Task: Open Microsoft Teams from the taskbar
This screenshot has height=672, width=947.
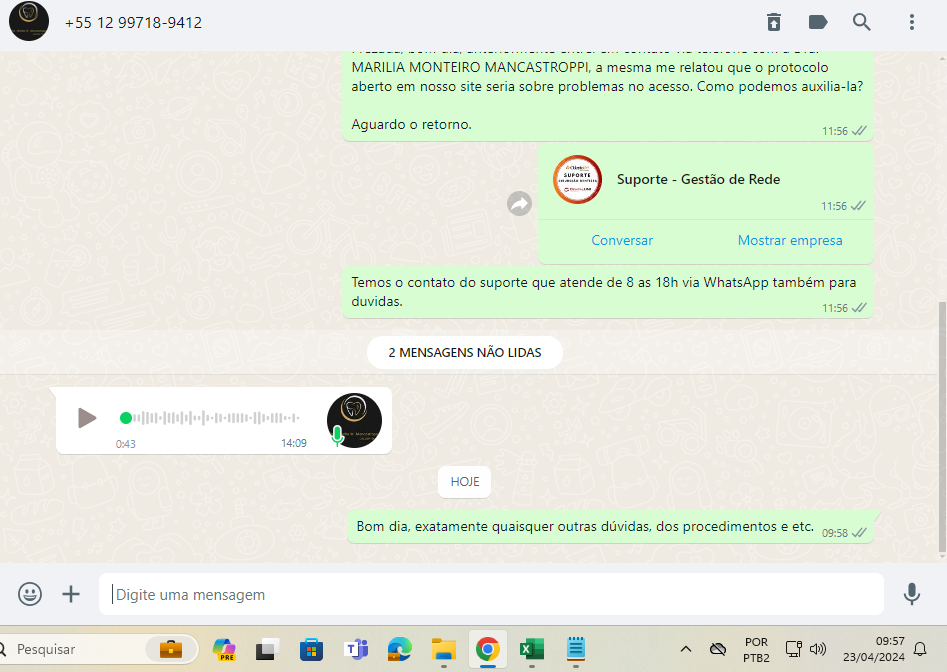Action: pyautogui.click(x=356, y=649)
